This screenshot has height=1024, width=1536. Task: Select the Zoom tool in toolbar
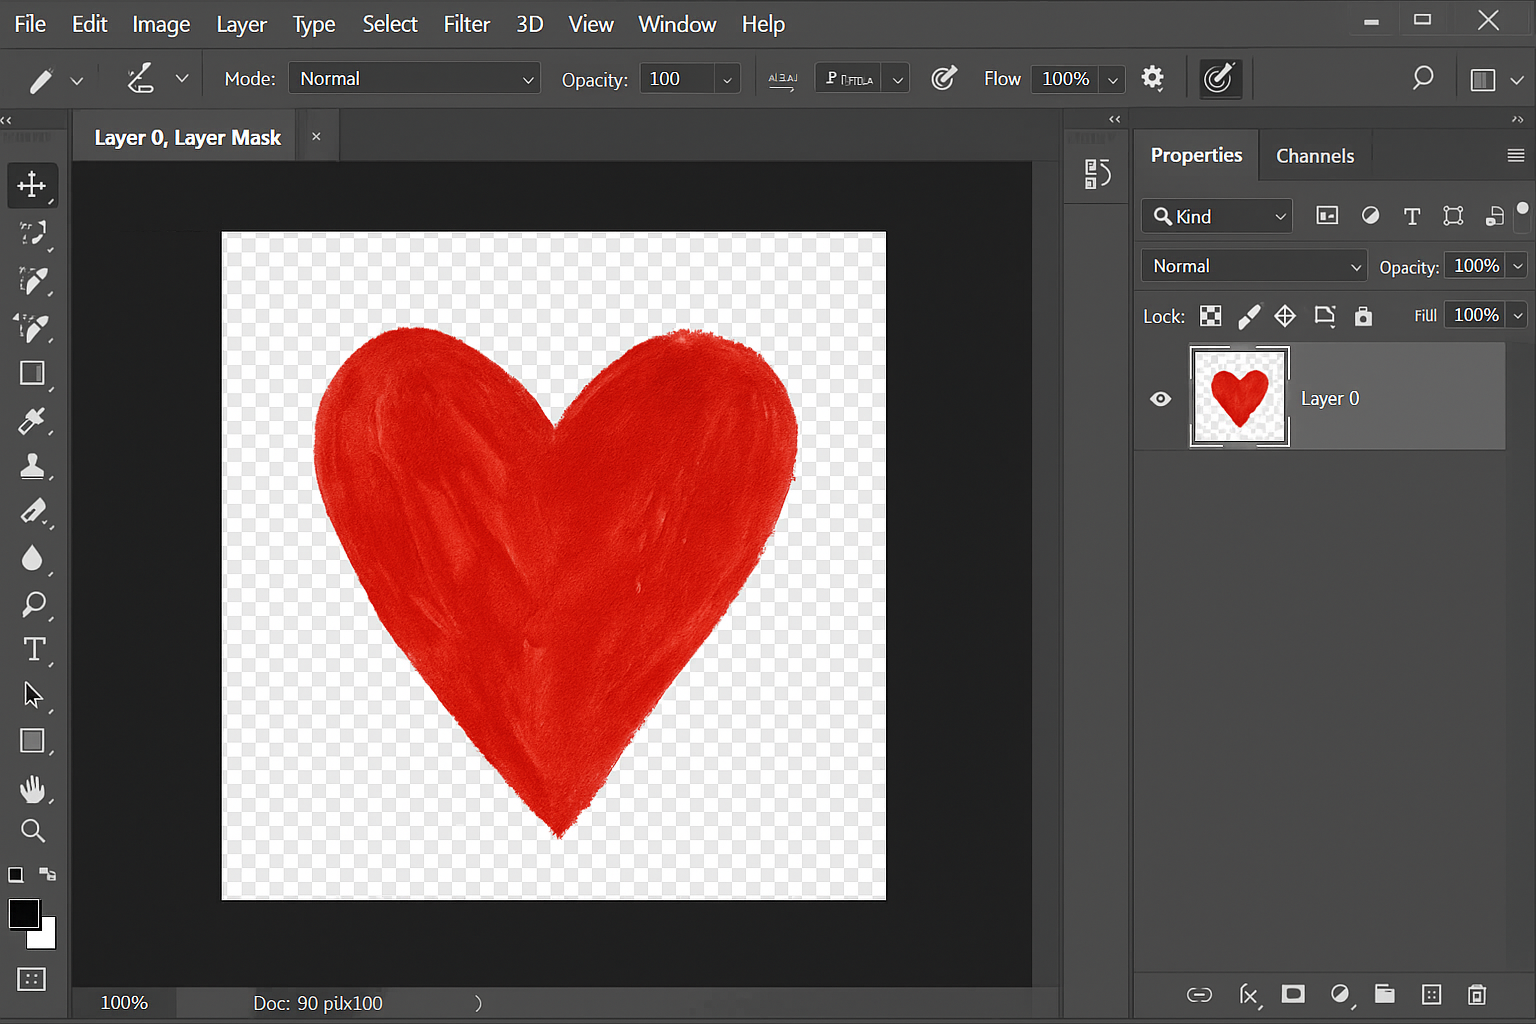(x=32, y=831)
